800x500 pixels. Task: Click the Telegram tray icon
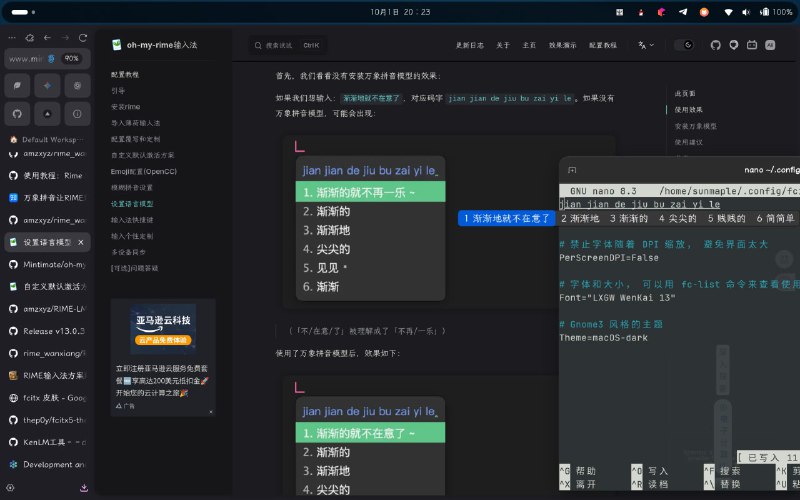pyautogui.click(x=683, y=12)
